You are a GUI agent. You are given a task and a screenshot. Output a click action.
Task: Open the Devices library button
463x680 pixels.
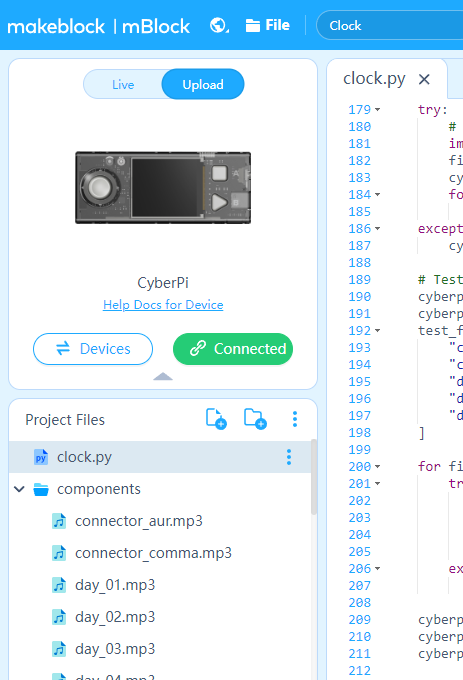tap(93, 349)
